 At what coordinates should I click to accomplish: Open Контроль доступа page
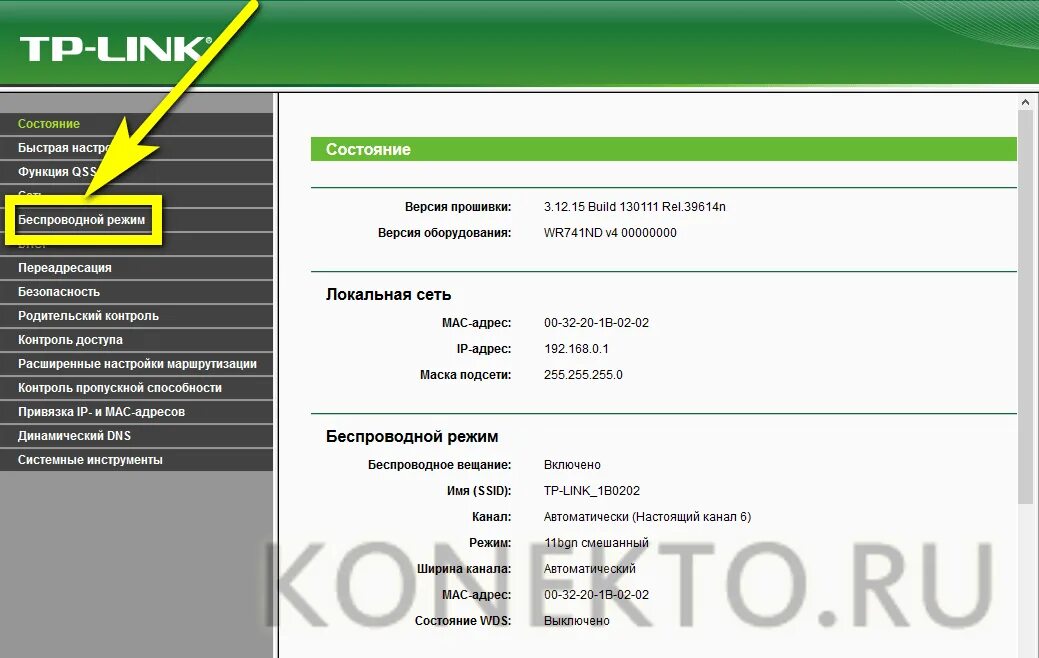[x=136, y=339]
